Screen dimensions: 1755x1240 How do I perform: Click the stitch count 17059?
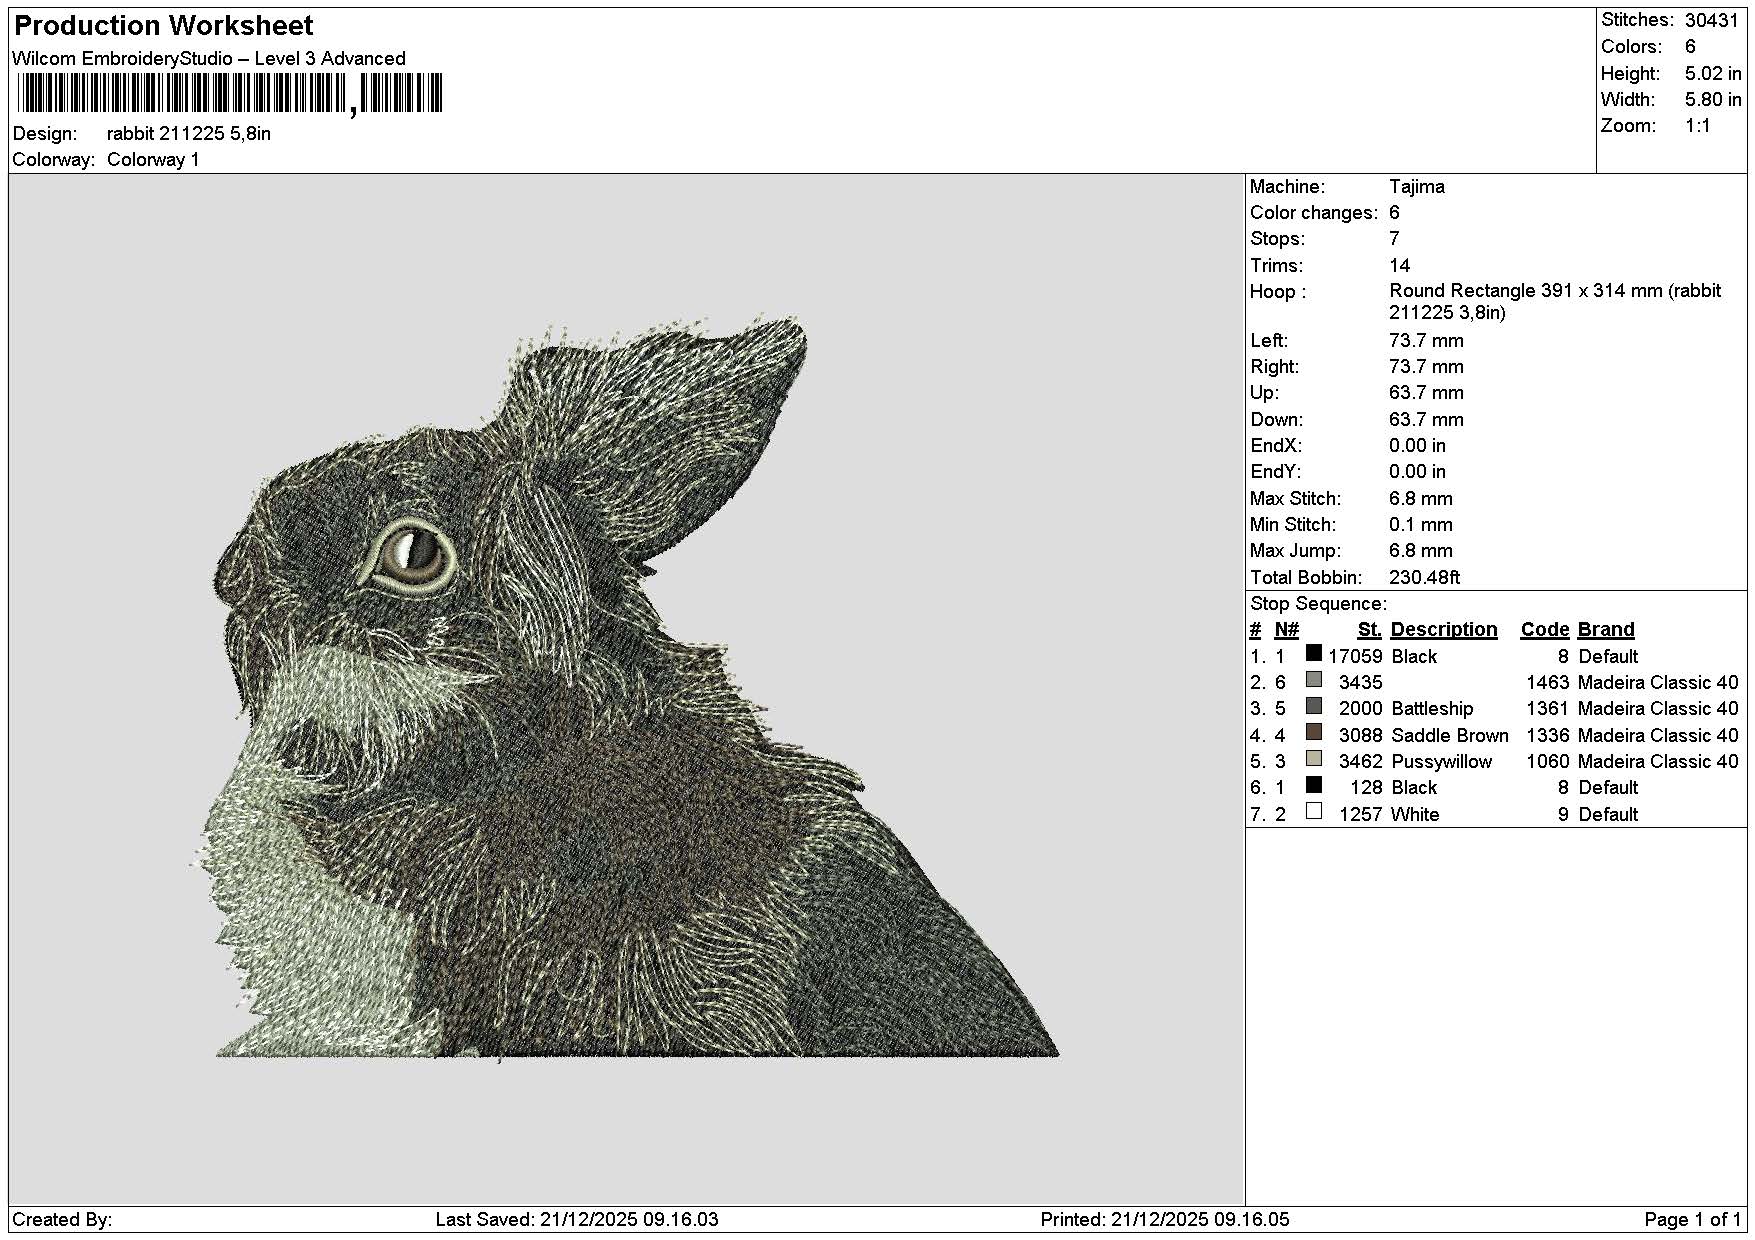1355,657
